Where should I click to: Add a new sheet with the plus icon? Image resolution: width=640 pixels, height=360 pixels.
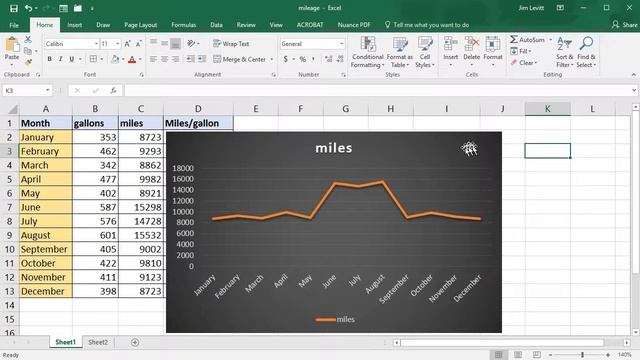pyautogui.click(x=135, y=342)
